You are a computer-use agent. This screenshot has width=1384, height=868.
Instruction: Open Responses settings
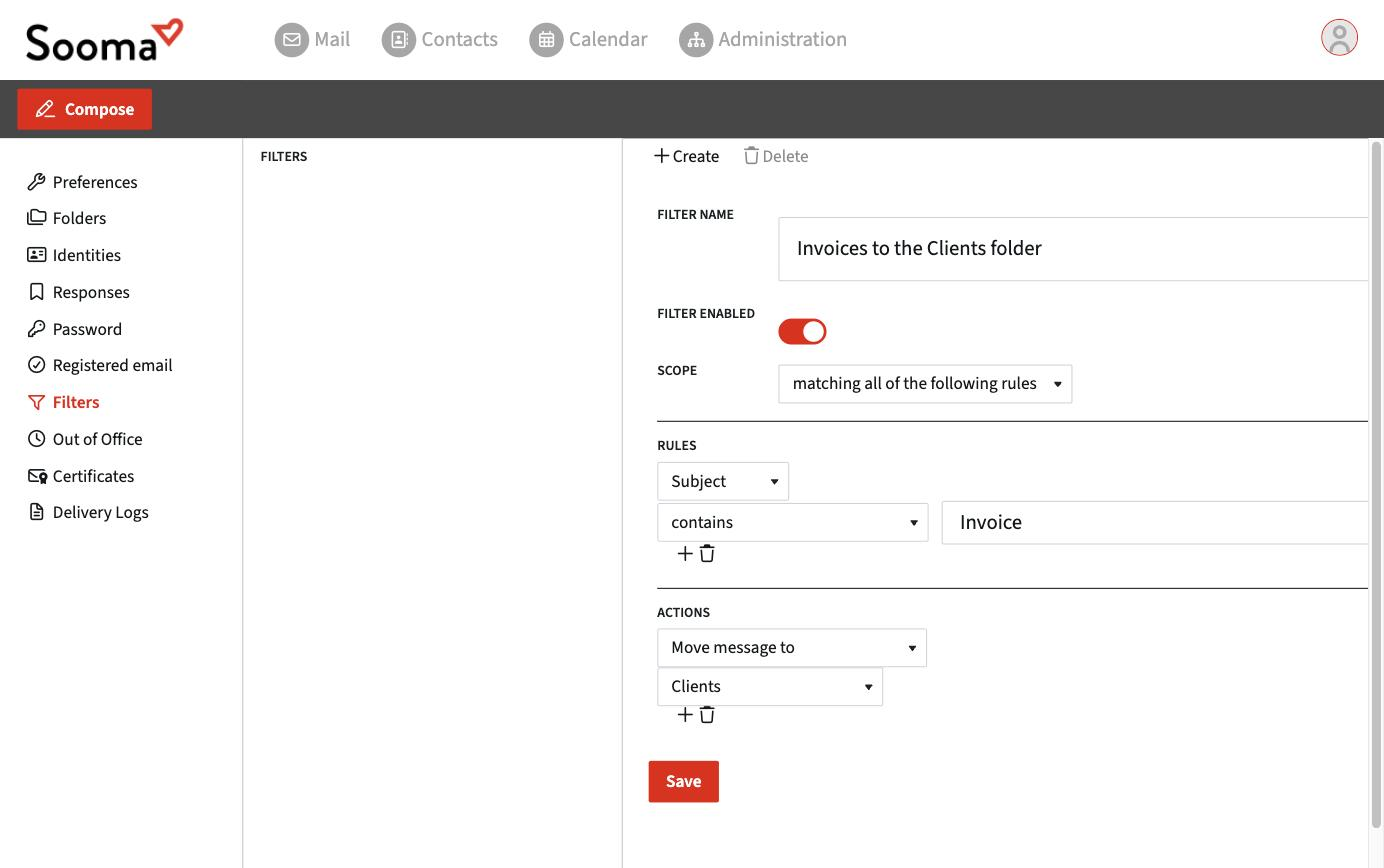tap(78, 292)
